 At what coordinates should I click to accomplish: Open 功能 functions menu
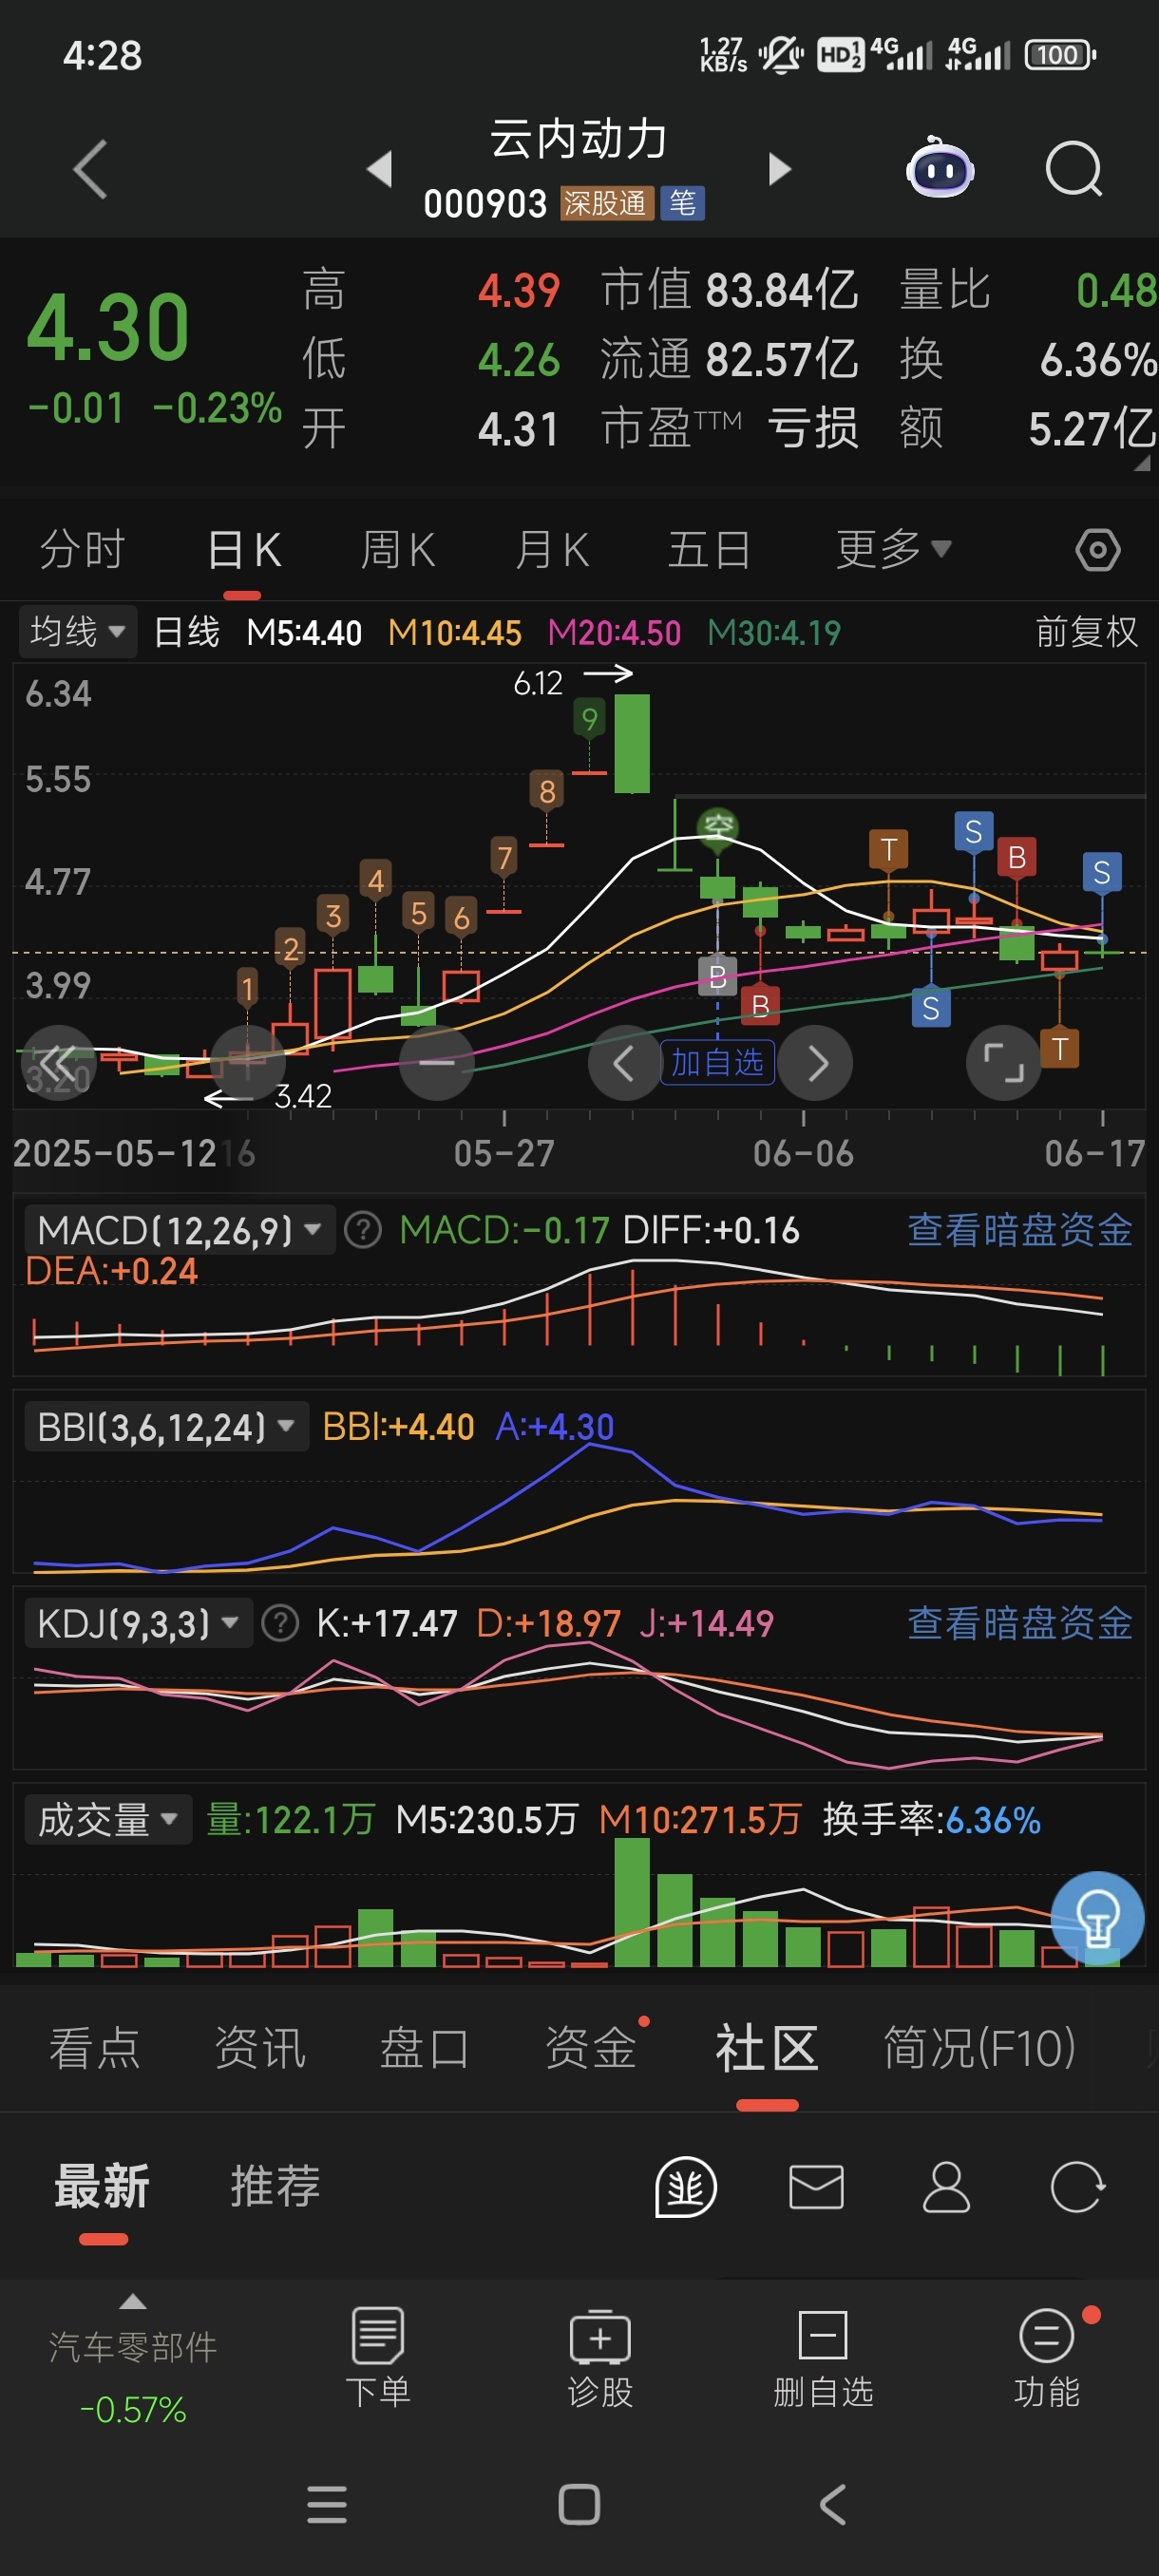(x=1047, y=2358)
